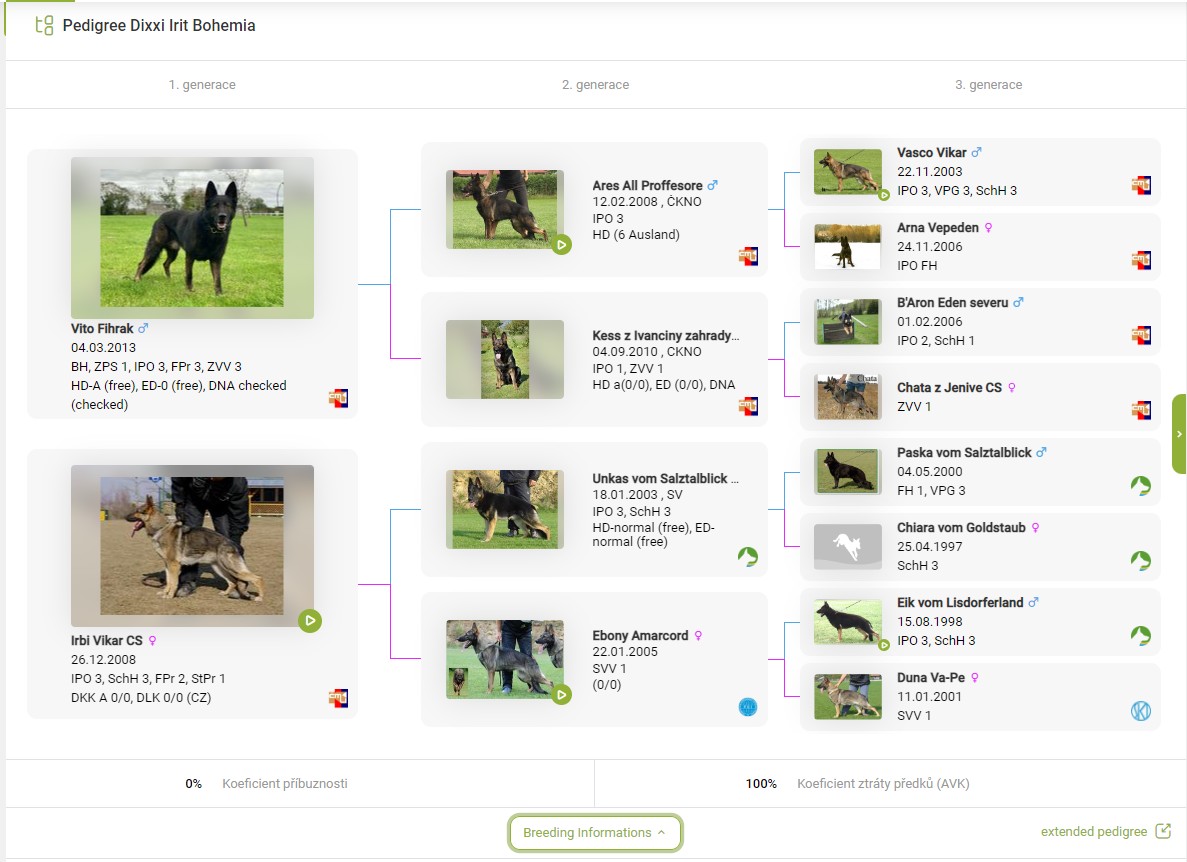
Task: Open Duna Va-Pe name link
Action: 931,677
